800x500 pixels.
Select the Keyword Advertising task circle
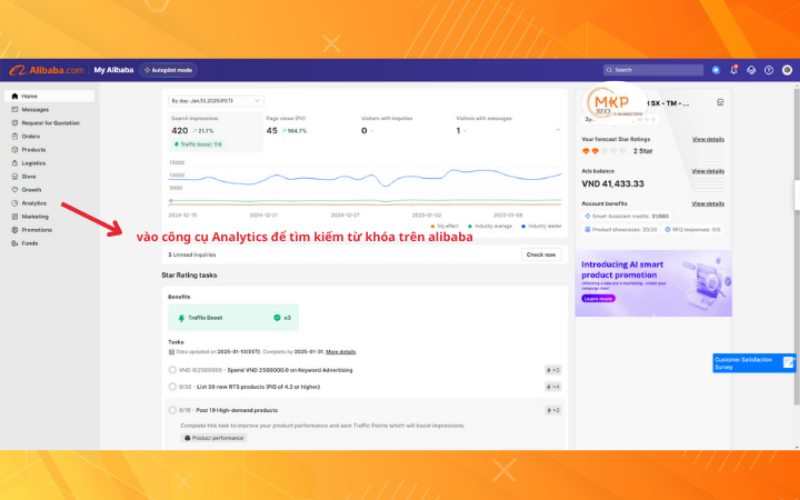(x=172, y=370)
